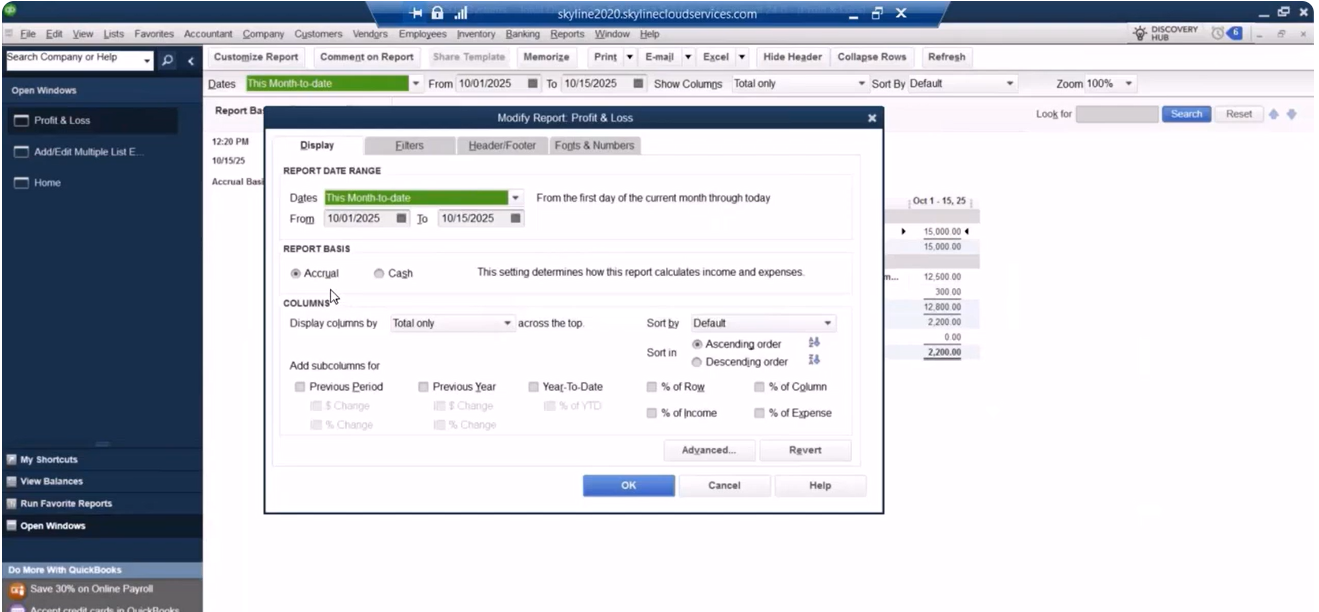1319x612 pixels.
Task: Open toolbar From date calendar icon
Action: tap(533, 84)
